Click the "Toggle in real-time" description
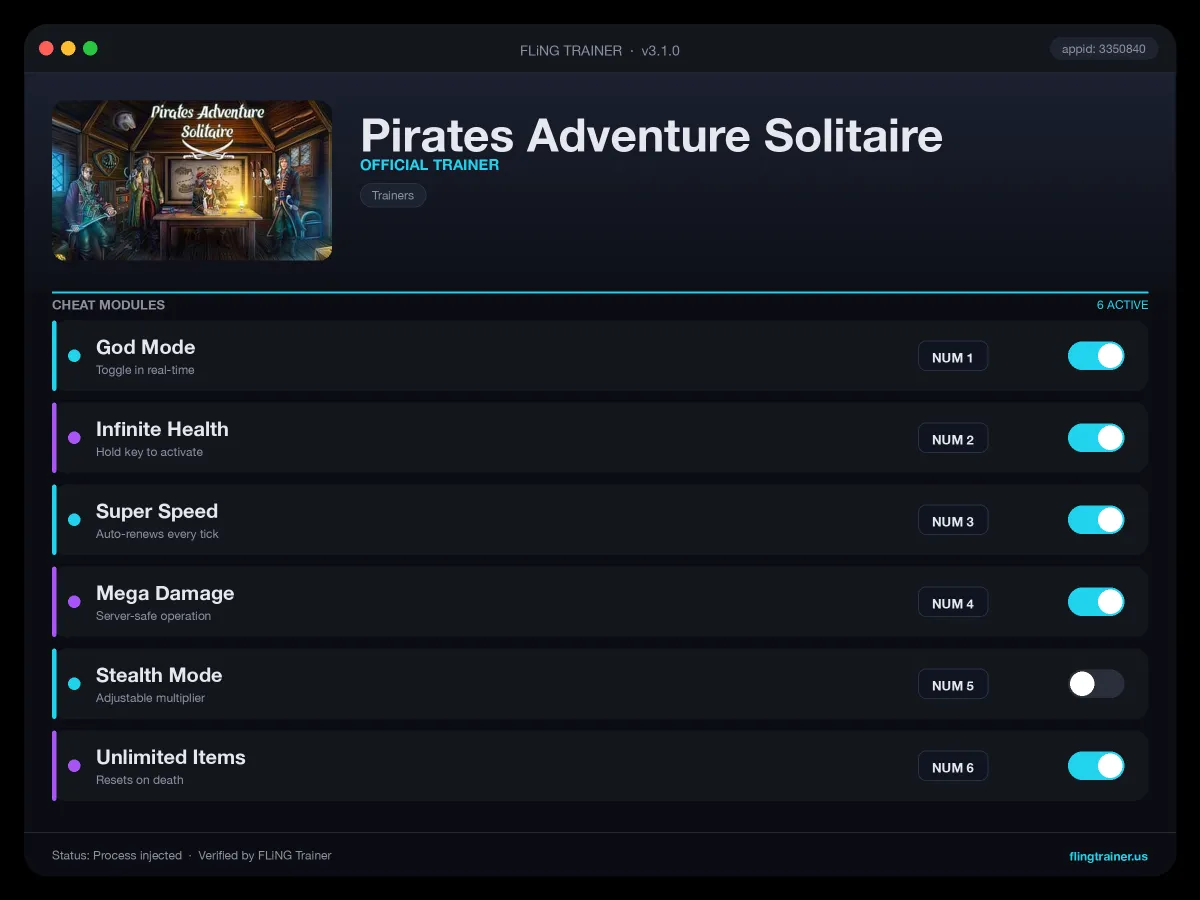This screenshot has height=900, width=1200. point(145,370)
